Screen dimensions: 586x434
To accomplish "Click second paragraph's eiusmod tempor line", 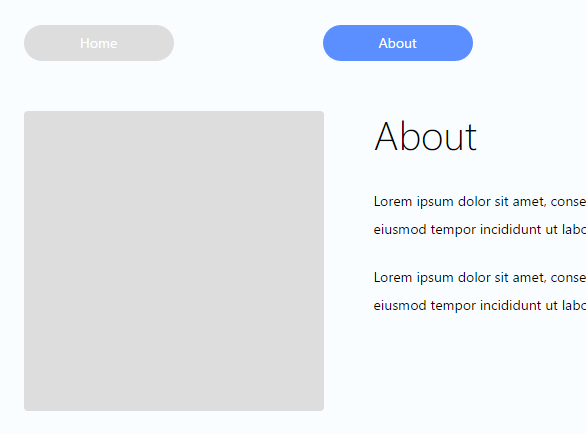I will (x=480, y=306).
